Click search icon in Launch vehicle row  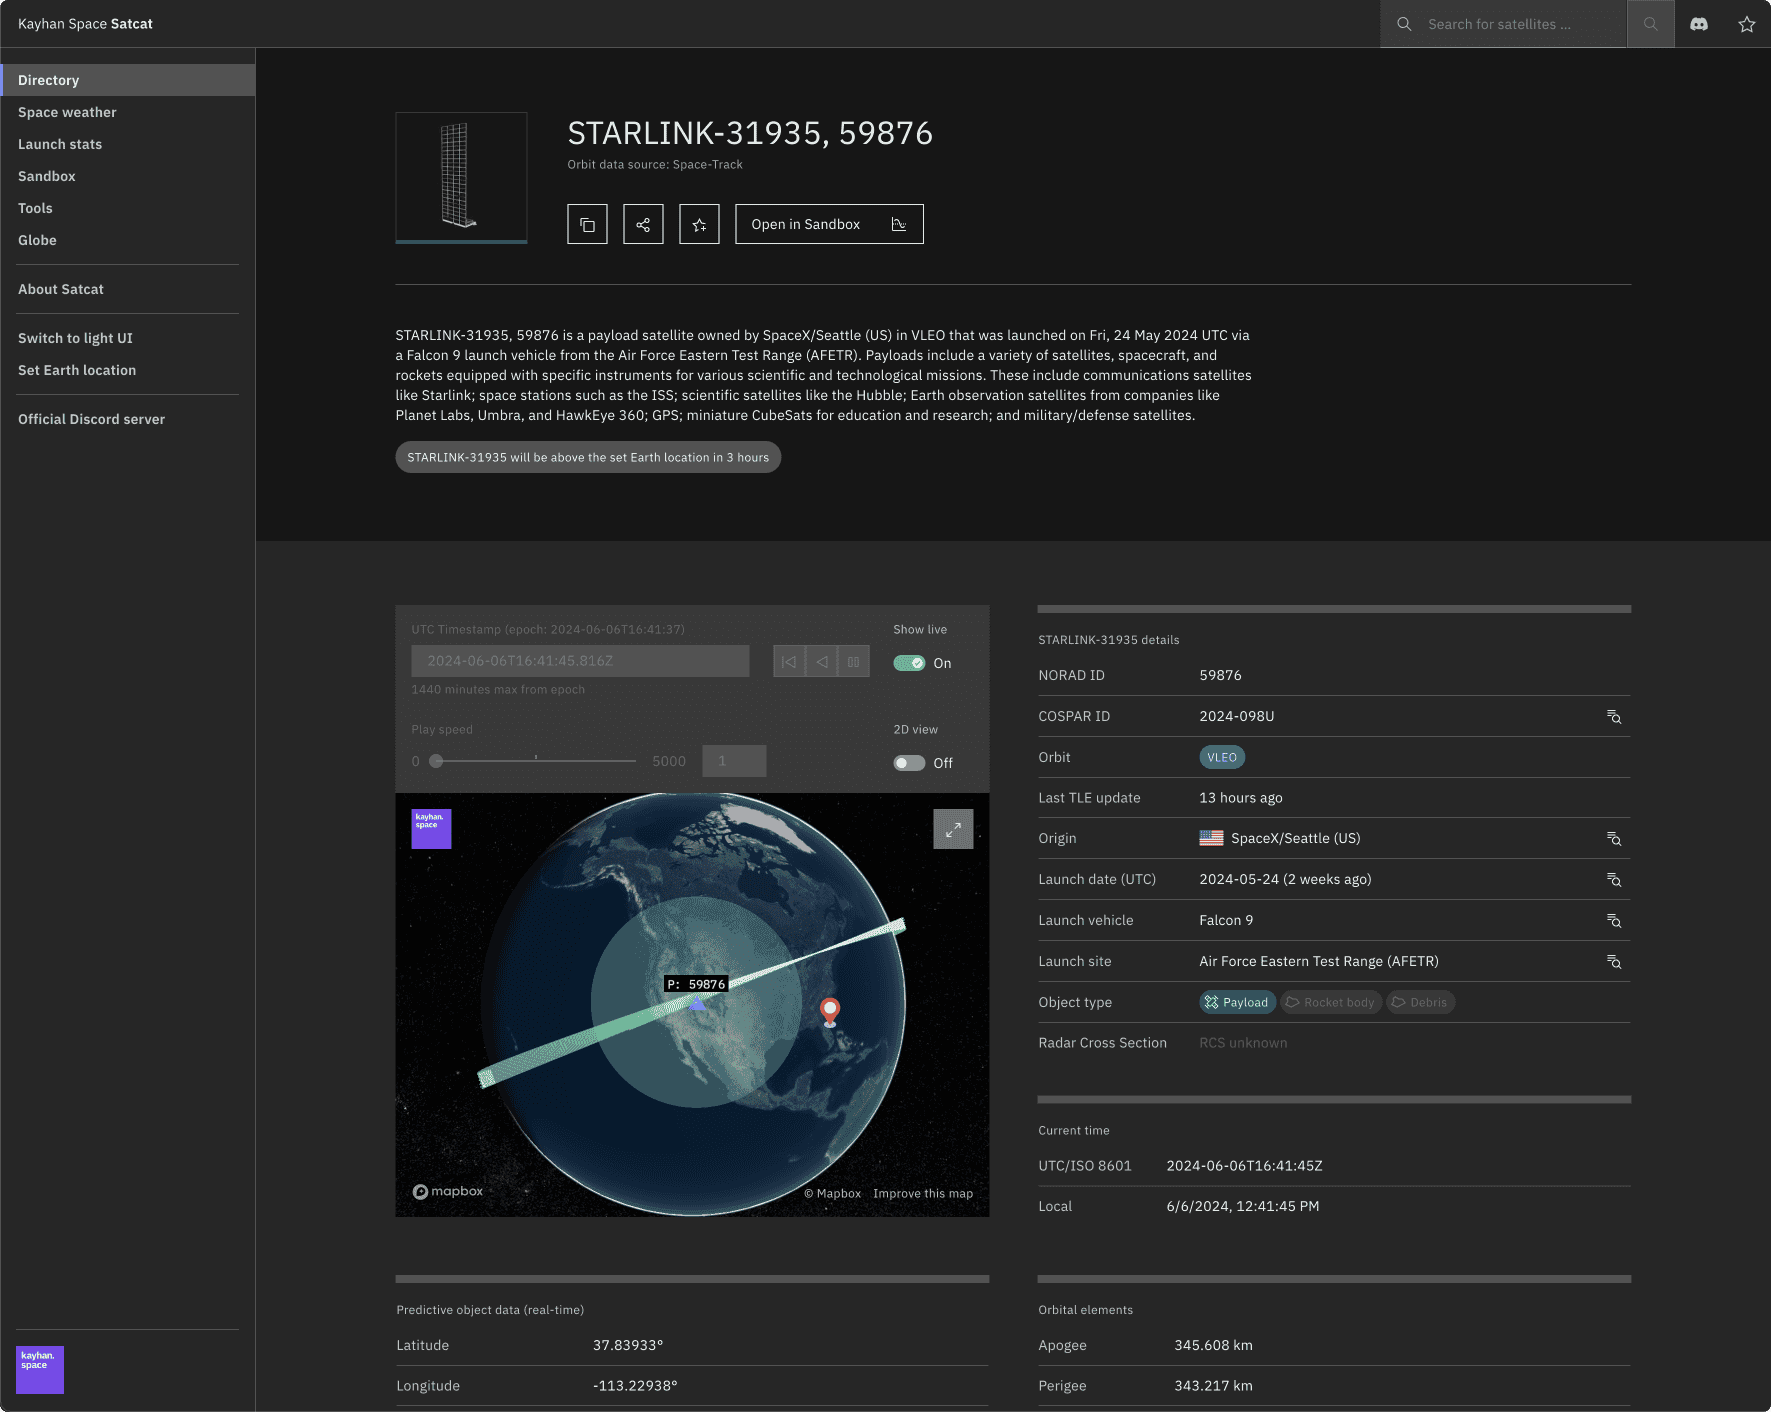click(1613, 921)
